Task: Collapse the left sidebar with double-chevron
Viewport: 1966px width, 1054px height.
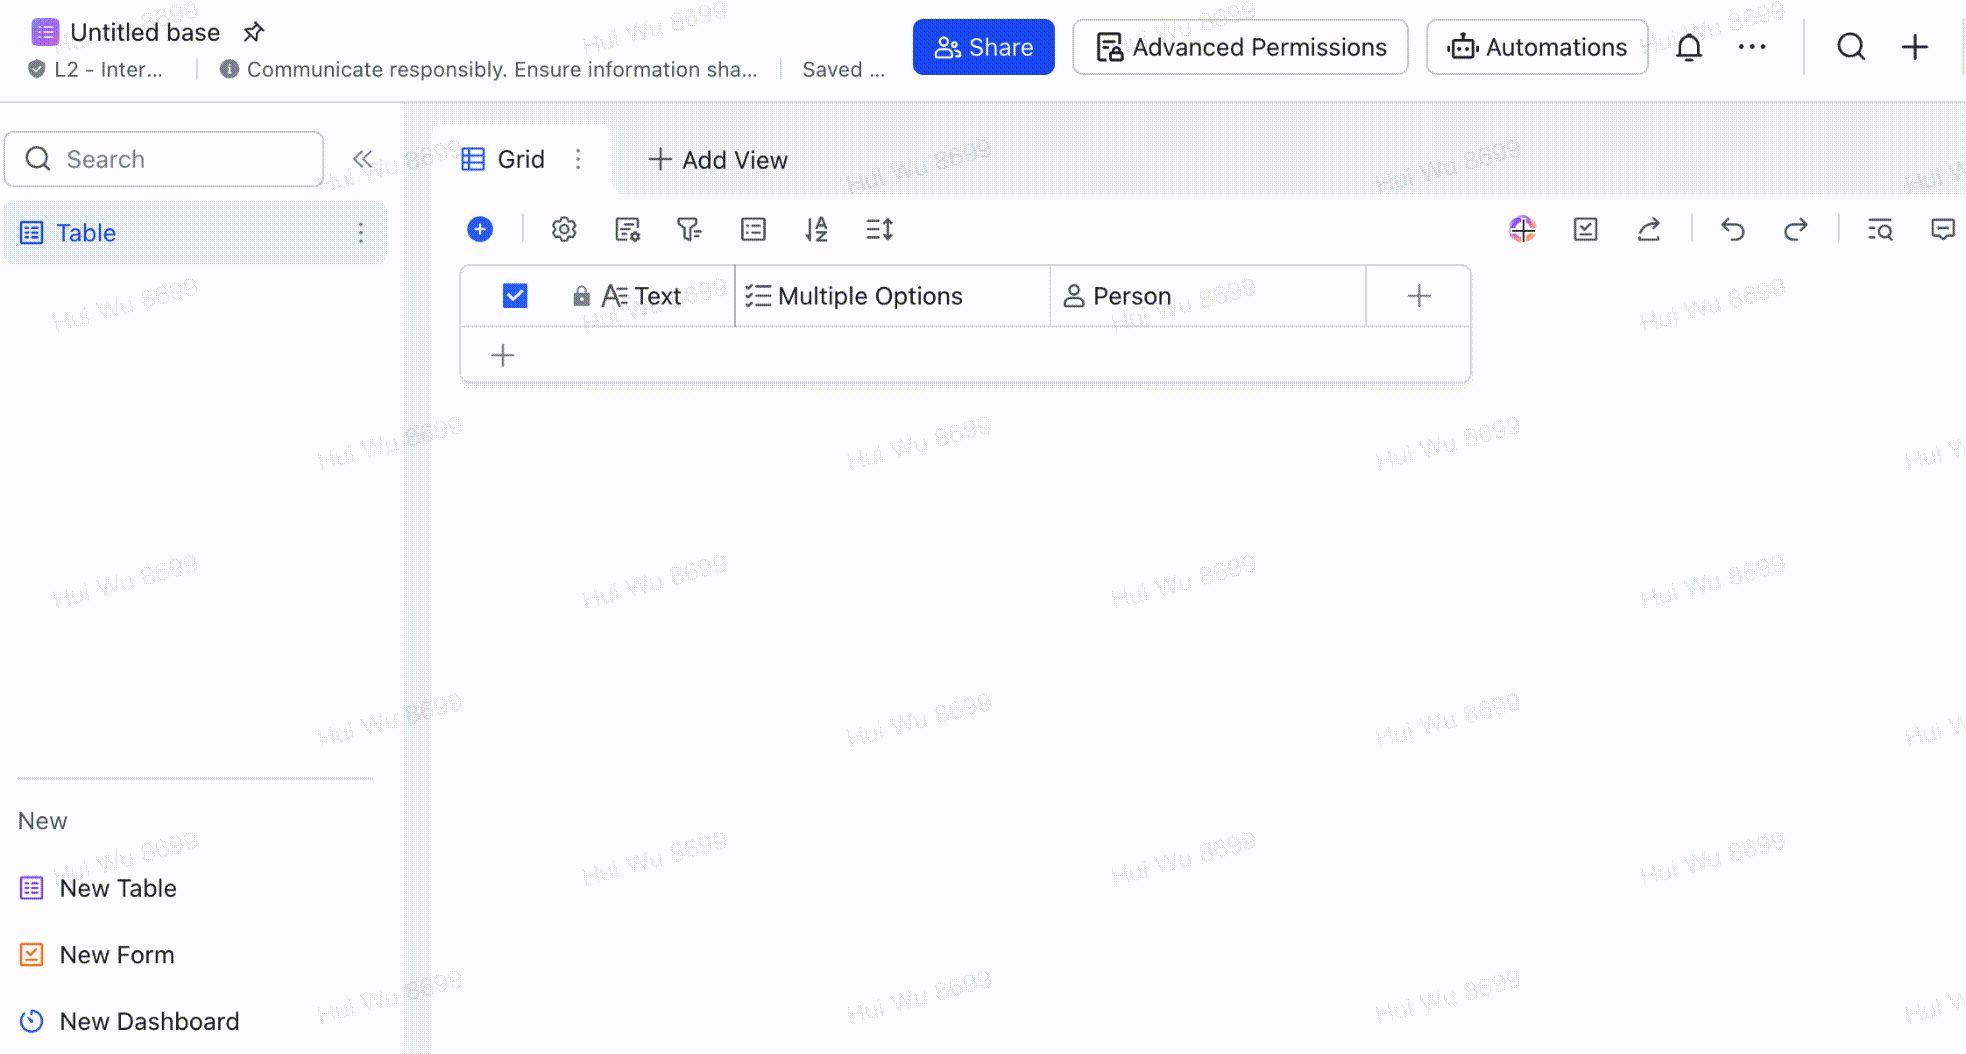Action: click(x=362, y=158)
